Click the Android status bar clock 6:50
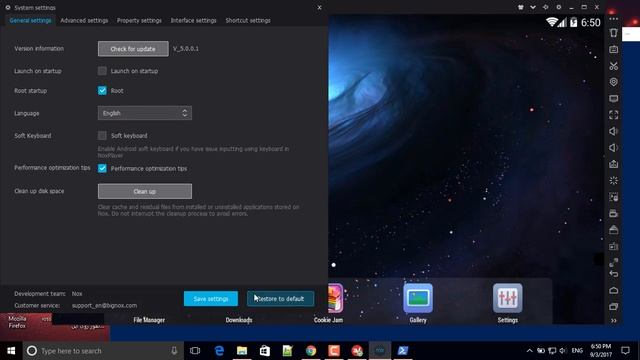The height and width of the screenshot is (360, 640). pos(591,22)
